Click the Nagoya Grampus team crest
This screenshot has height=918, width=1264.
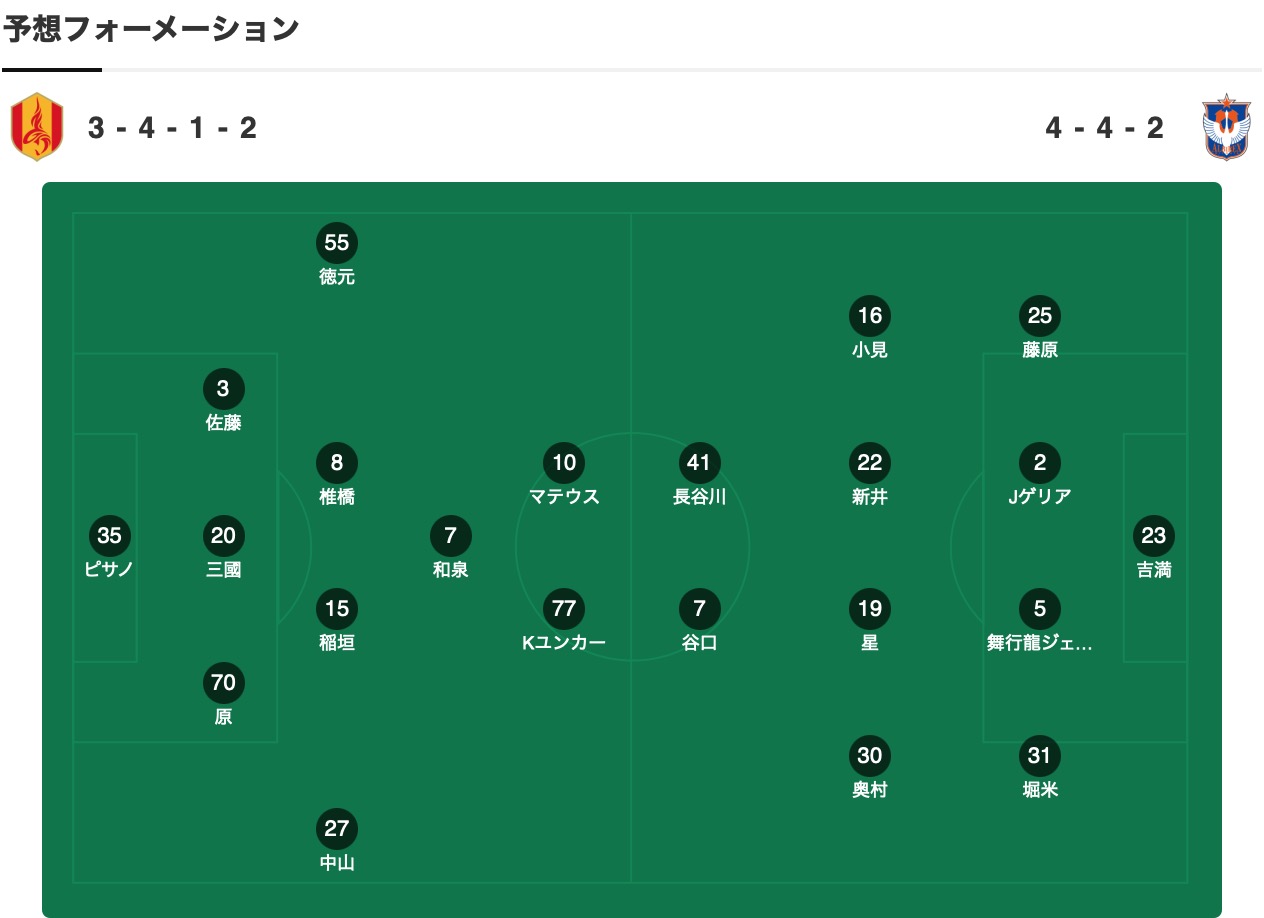(37, 127)
